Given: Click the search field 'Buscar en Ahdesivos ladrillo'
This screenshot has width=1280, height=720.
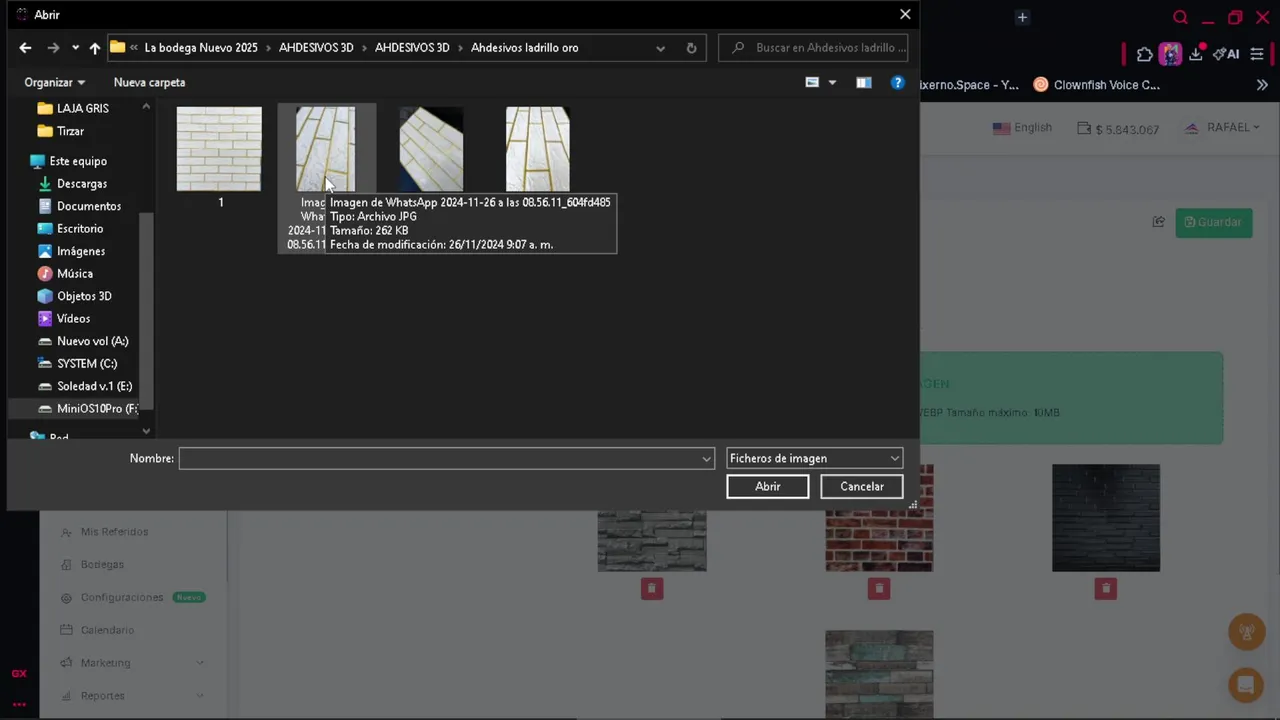Looking at the screenshot, I should 813,47.
